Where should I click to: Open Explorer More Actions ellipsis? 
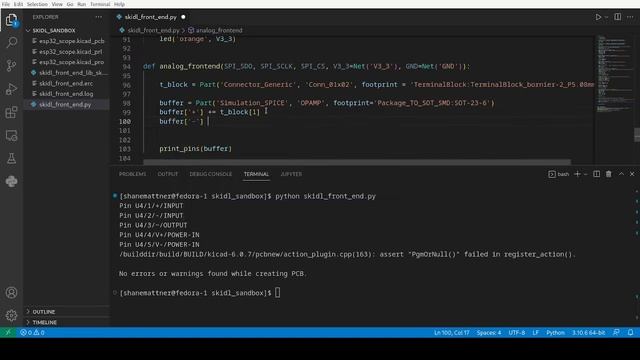99,17
